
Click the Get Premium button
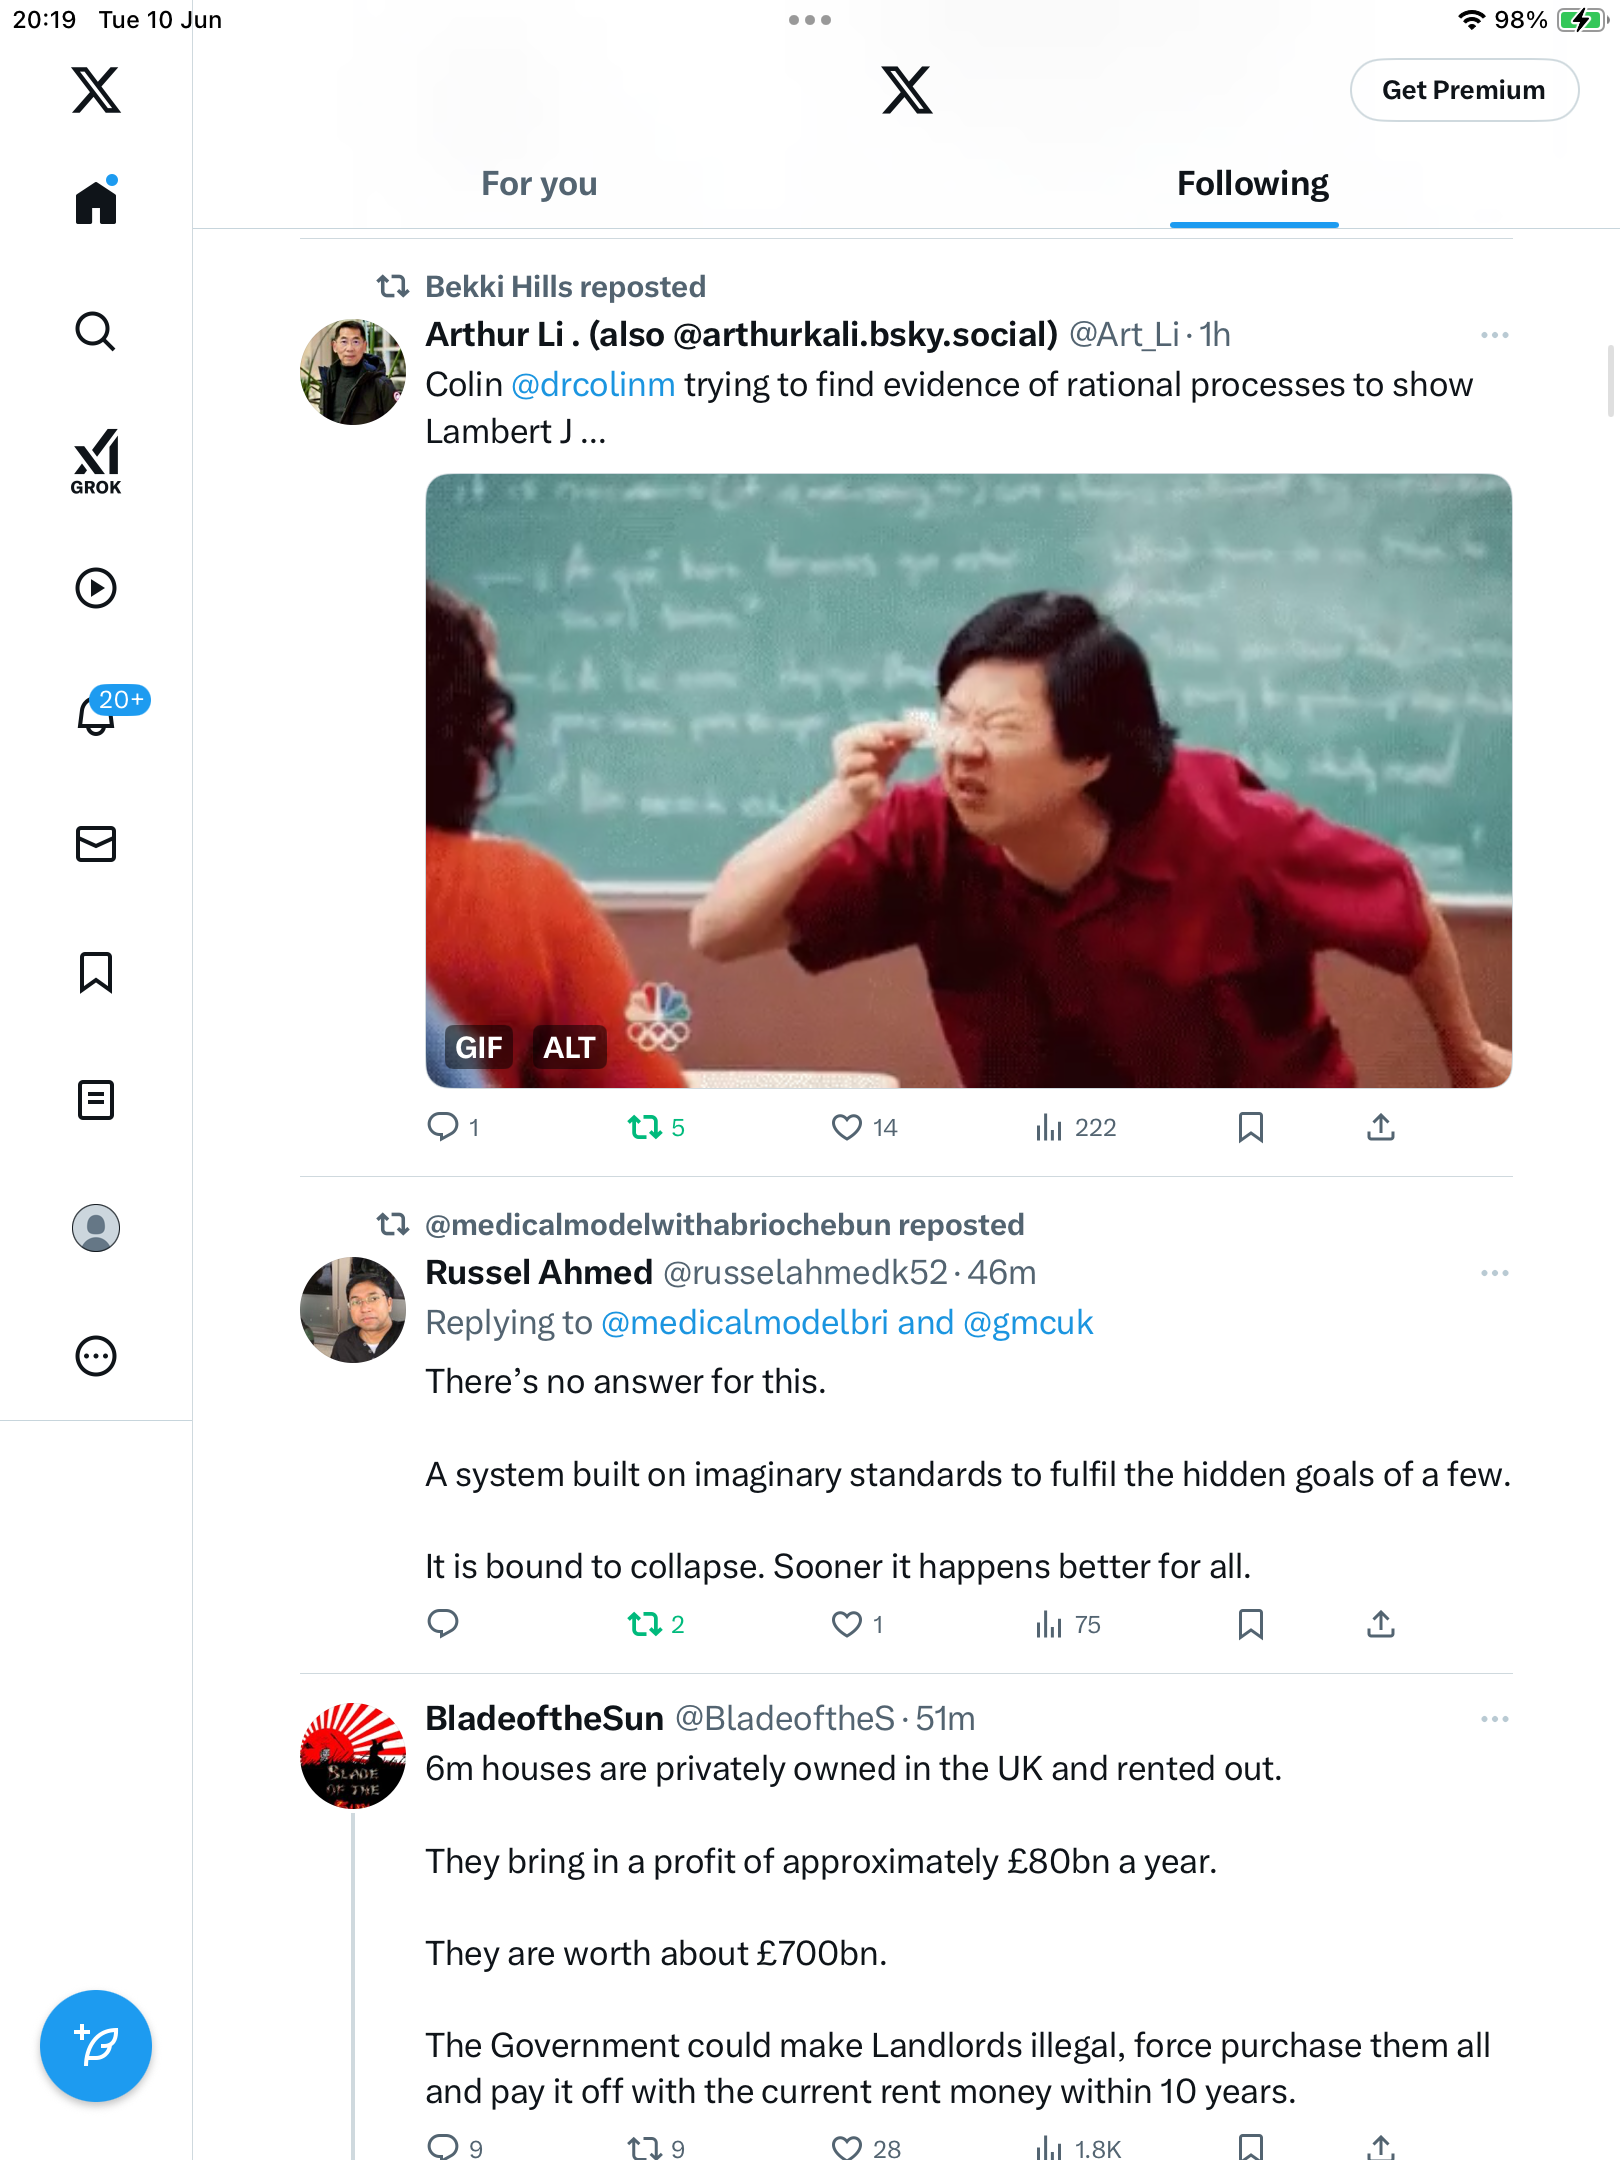point(1464,90)
